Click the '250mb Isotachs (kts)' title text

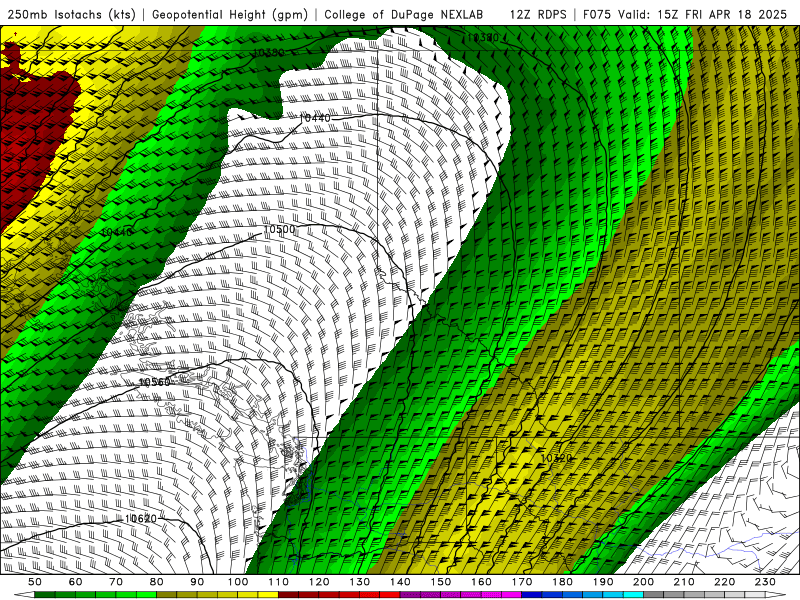pyautogui.click(x=72, y=15)
